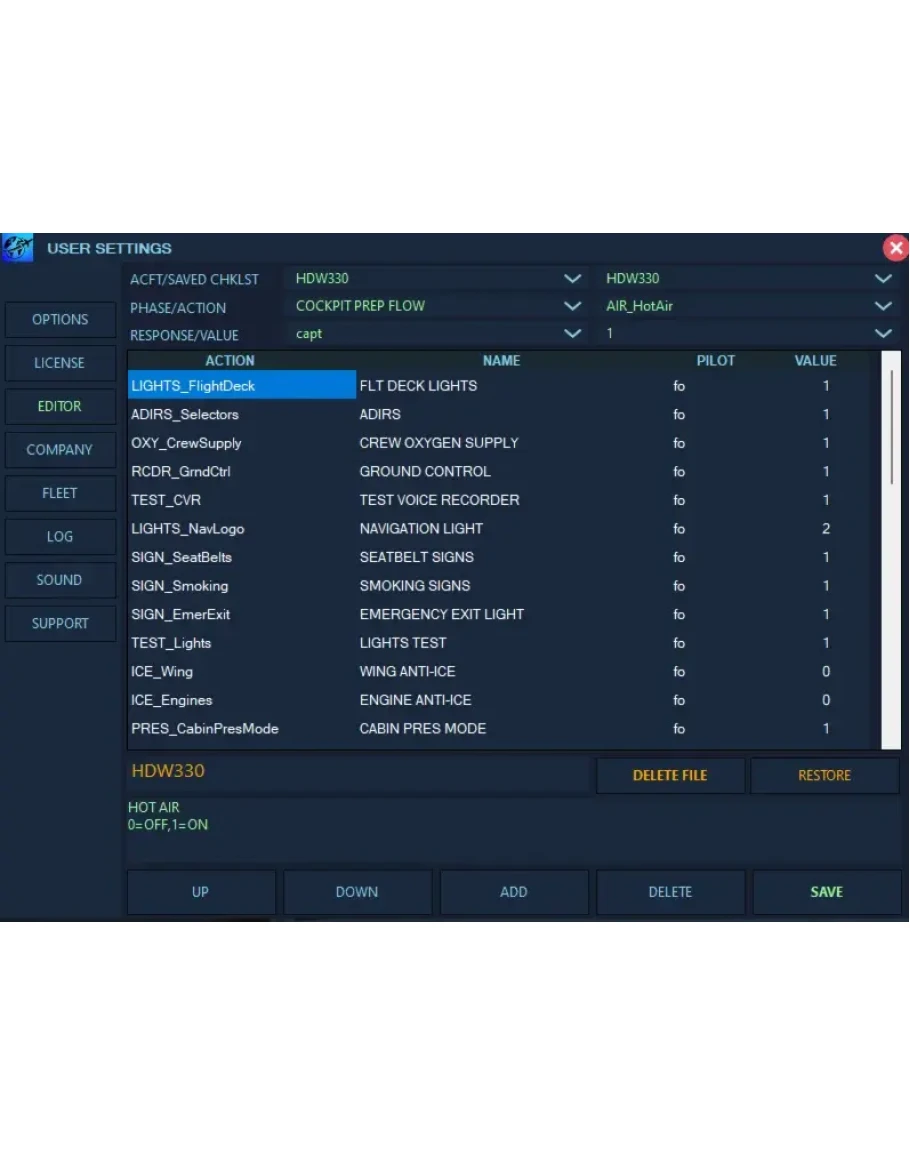This screenshot has height=1155, width=910.
Task: Open the Sound settings tab
Action: (60, 580)
